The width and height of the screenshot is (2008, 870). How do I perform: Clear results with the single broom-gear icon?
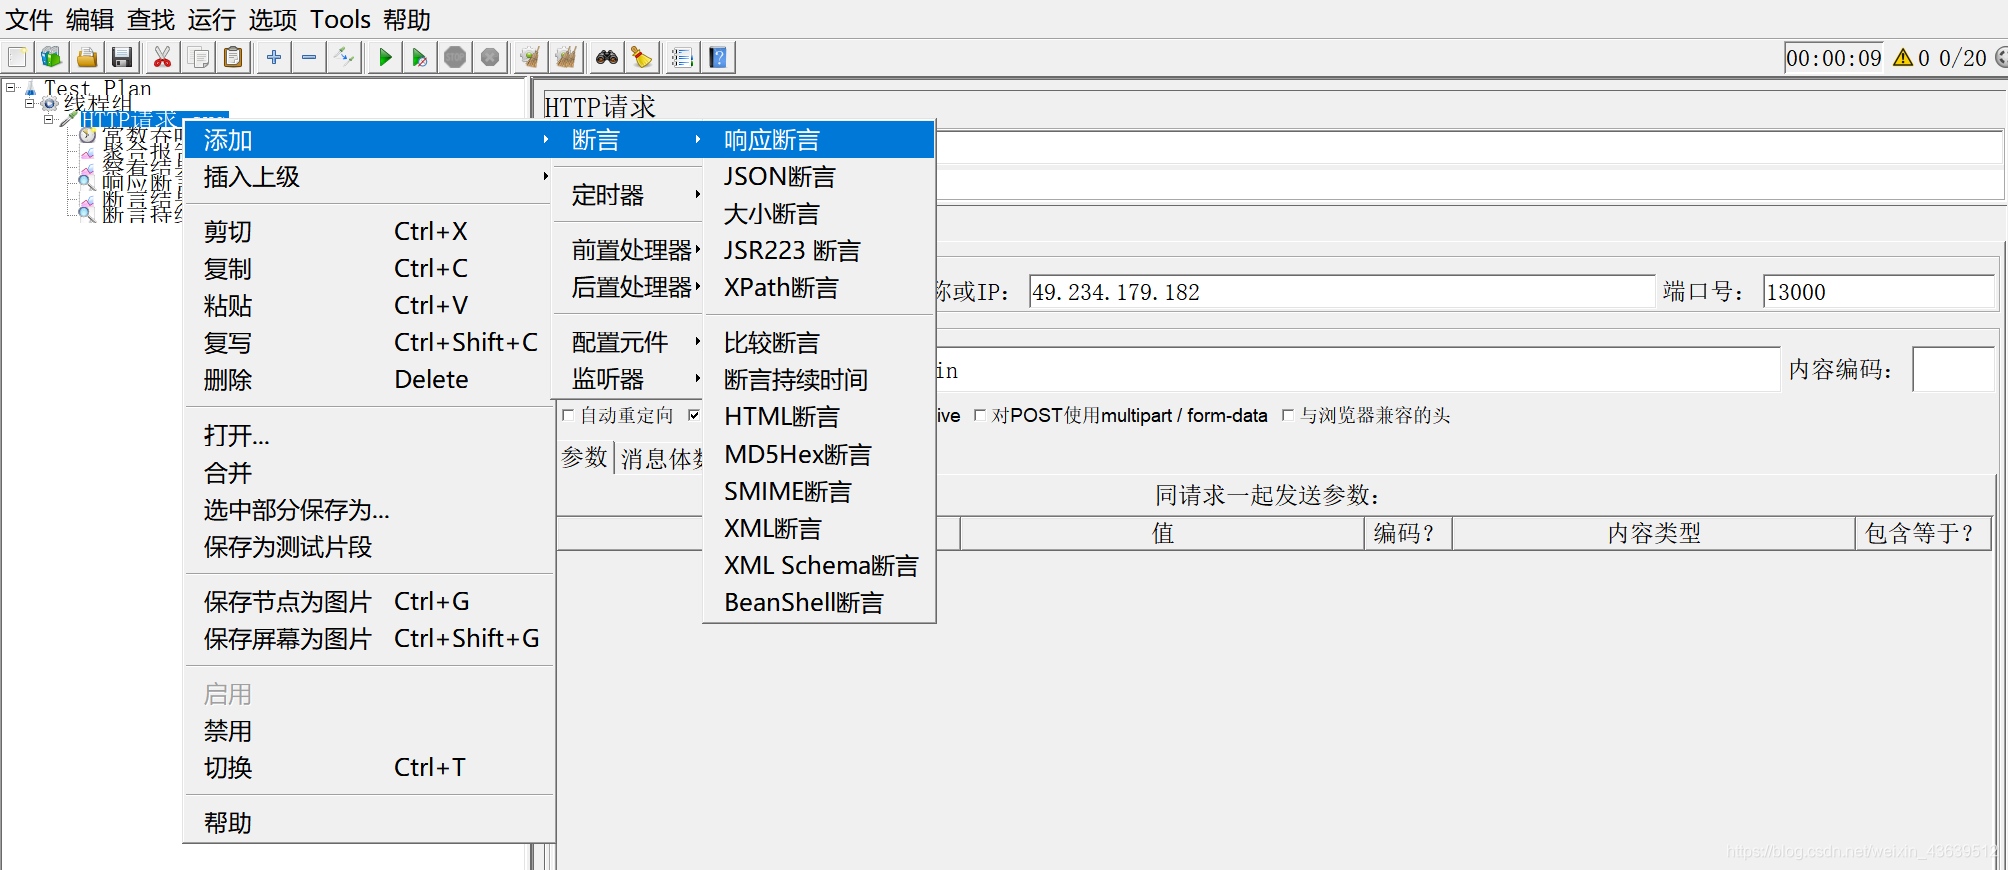pos(530,57)
